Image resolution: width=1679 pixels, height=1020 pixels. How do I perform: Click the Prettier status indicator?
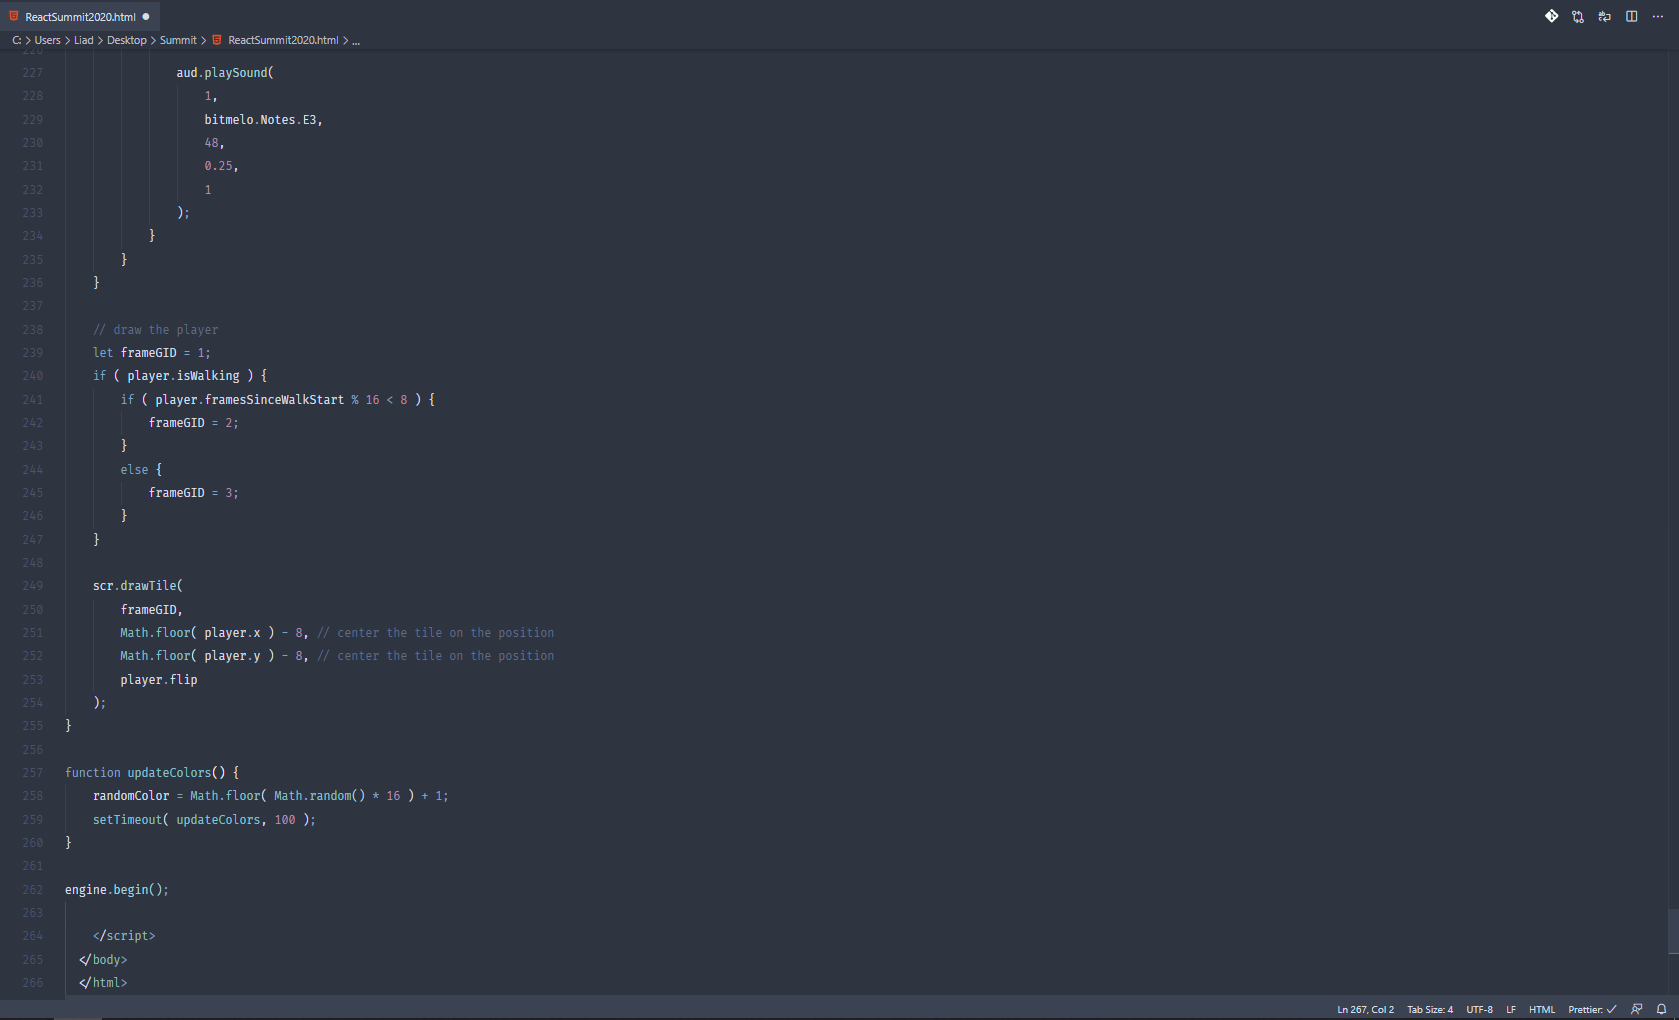(1592, 1009)
